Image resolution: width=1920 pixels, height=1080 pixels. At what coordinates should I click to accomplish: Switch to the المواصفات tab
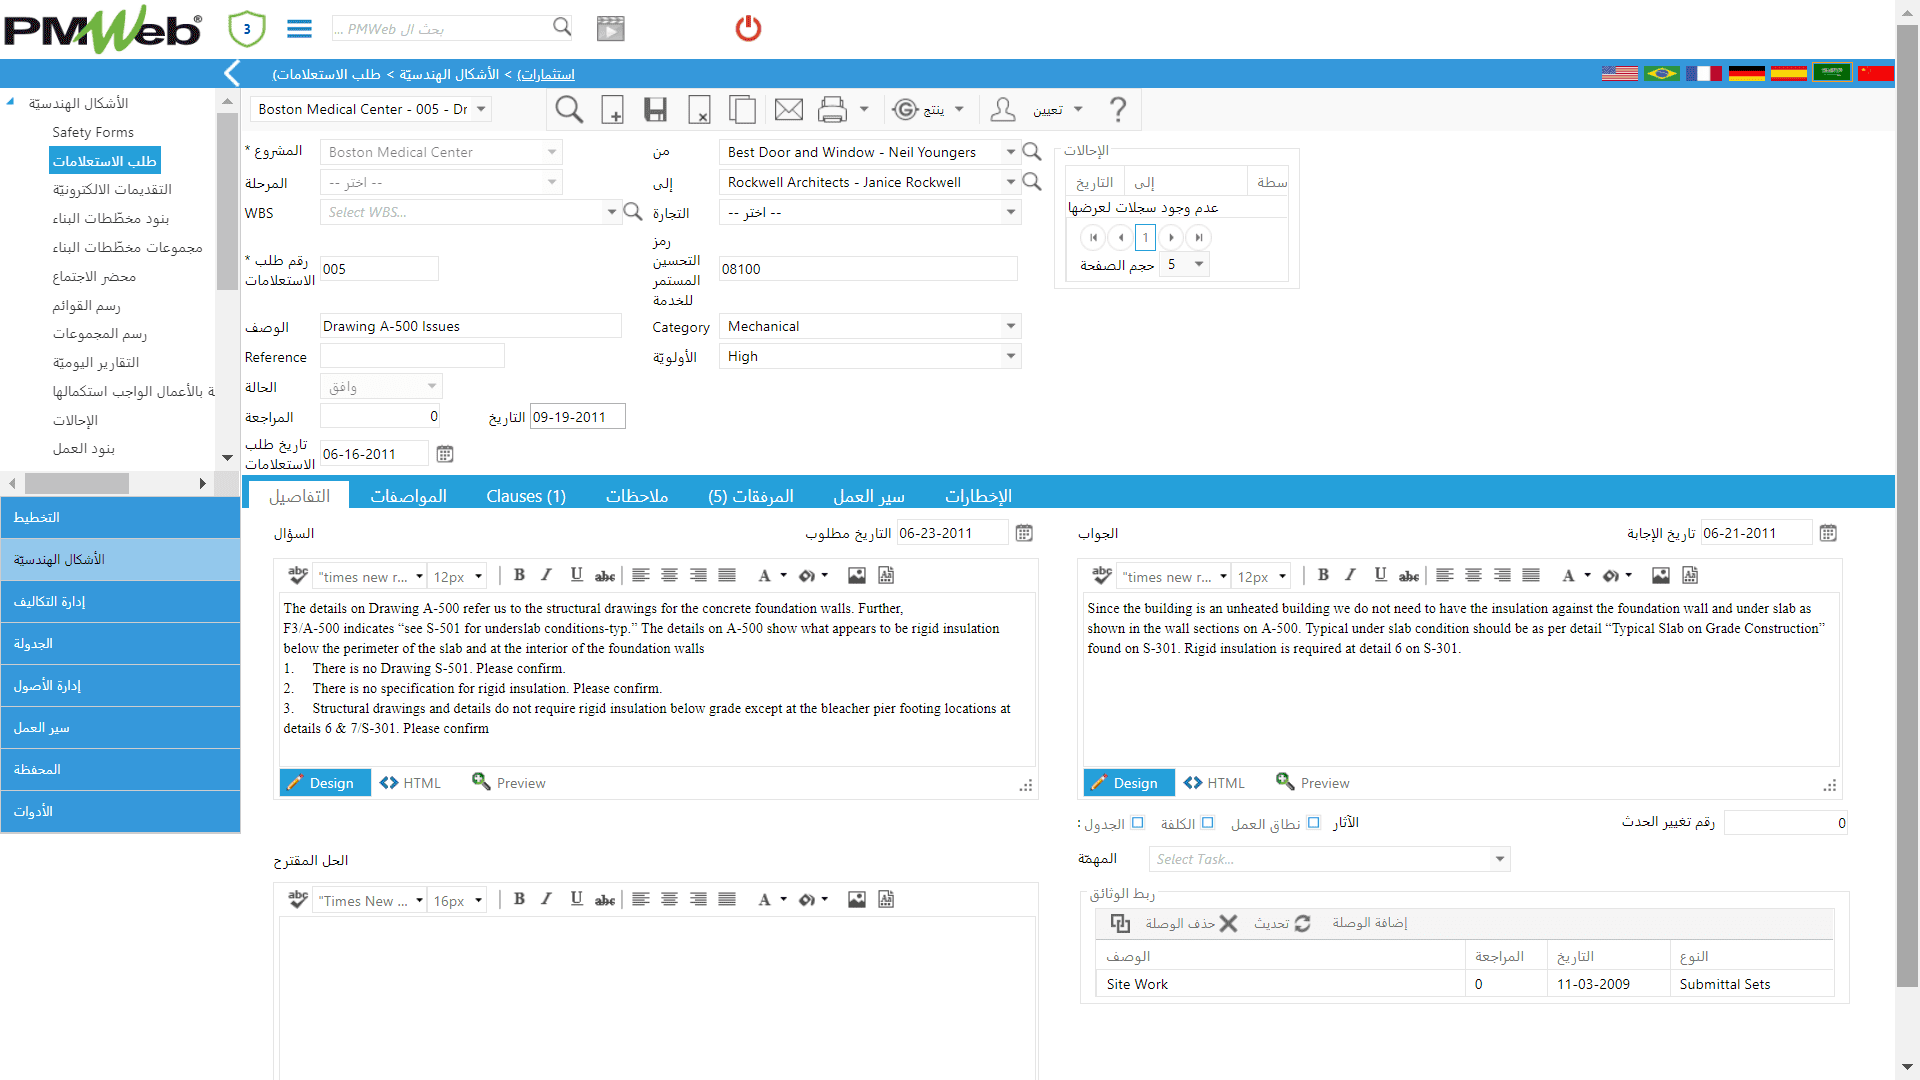pos(408,496)
